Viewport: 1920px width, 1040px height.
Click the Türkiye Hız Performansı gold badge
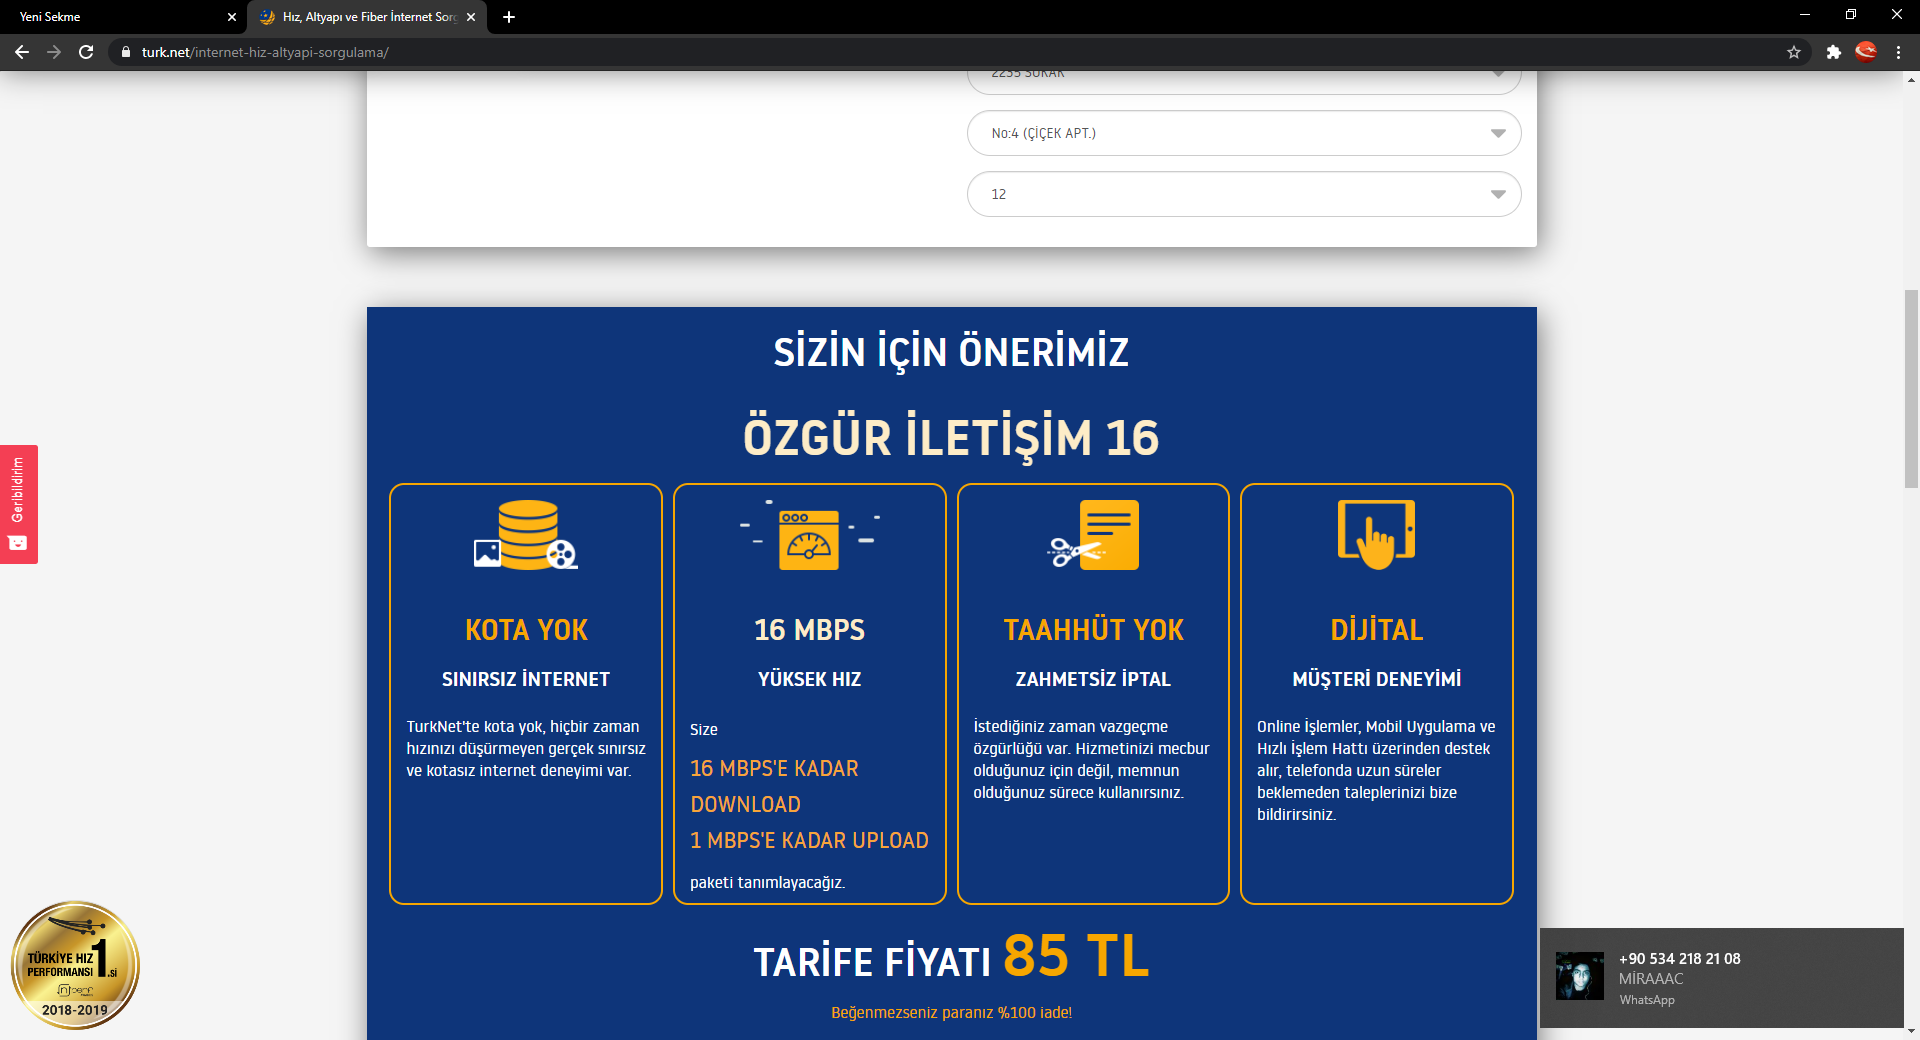pyautogui.click(x=75, y=965)
